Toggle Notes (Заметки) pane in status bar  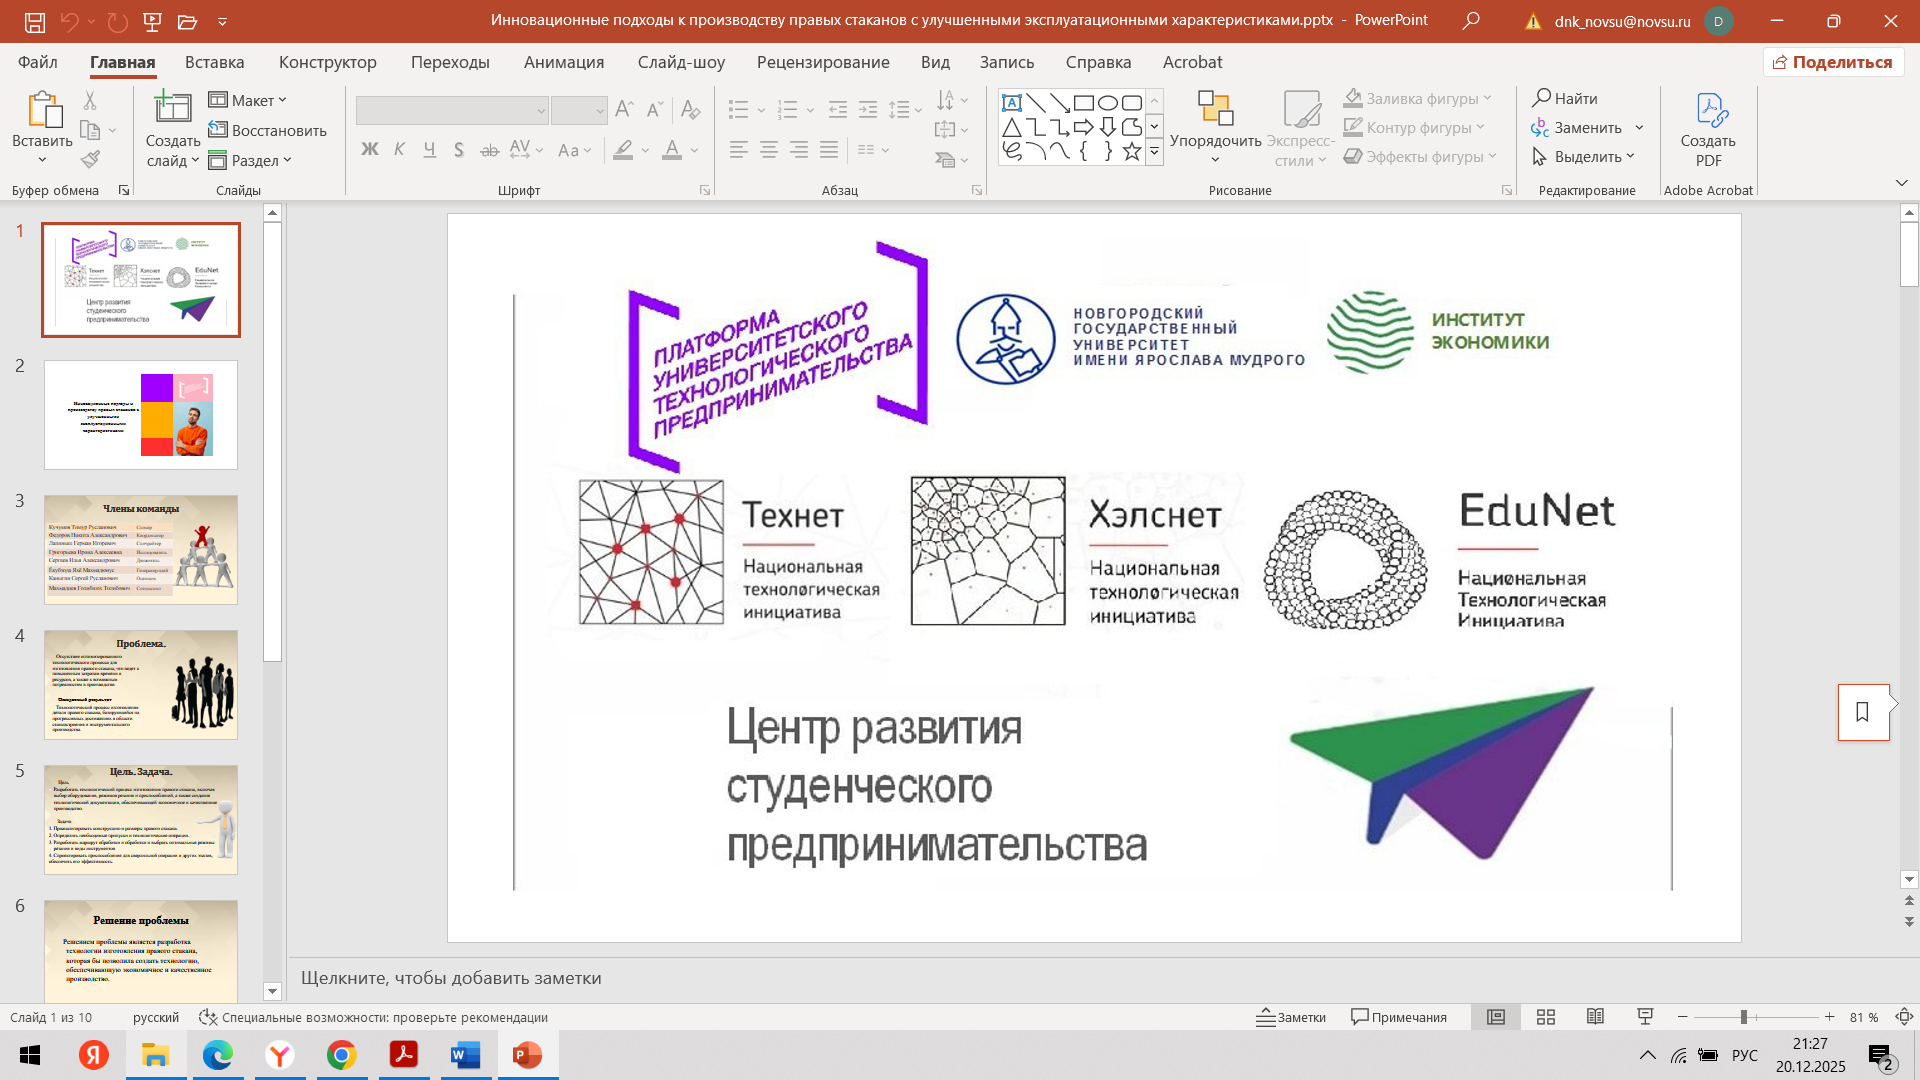point(1291,1017)
